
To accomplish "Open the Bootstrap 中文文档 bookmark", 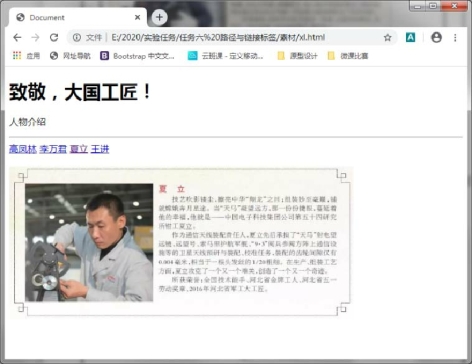I will [137, 56].
